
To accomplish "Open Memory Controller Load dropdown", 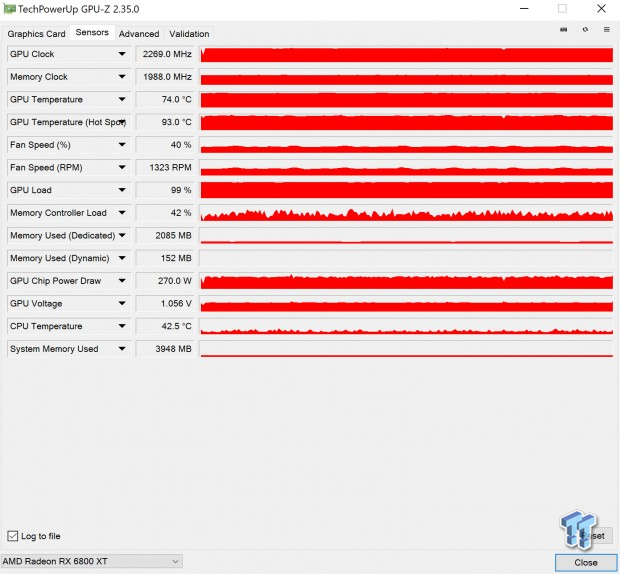I will coord(122,213).
